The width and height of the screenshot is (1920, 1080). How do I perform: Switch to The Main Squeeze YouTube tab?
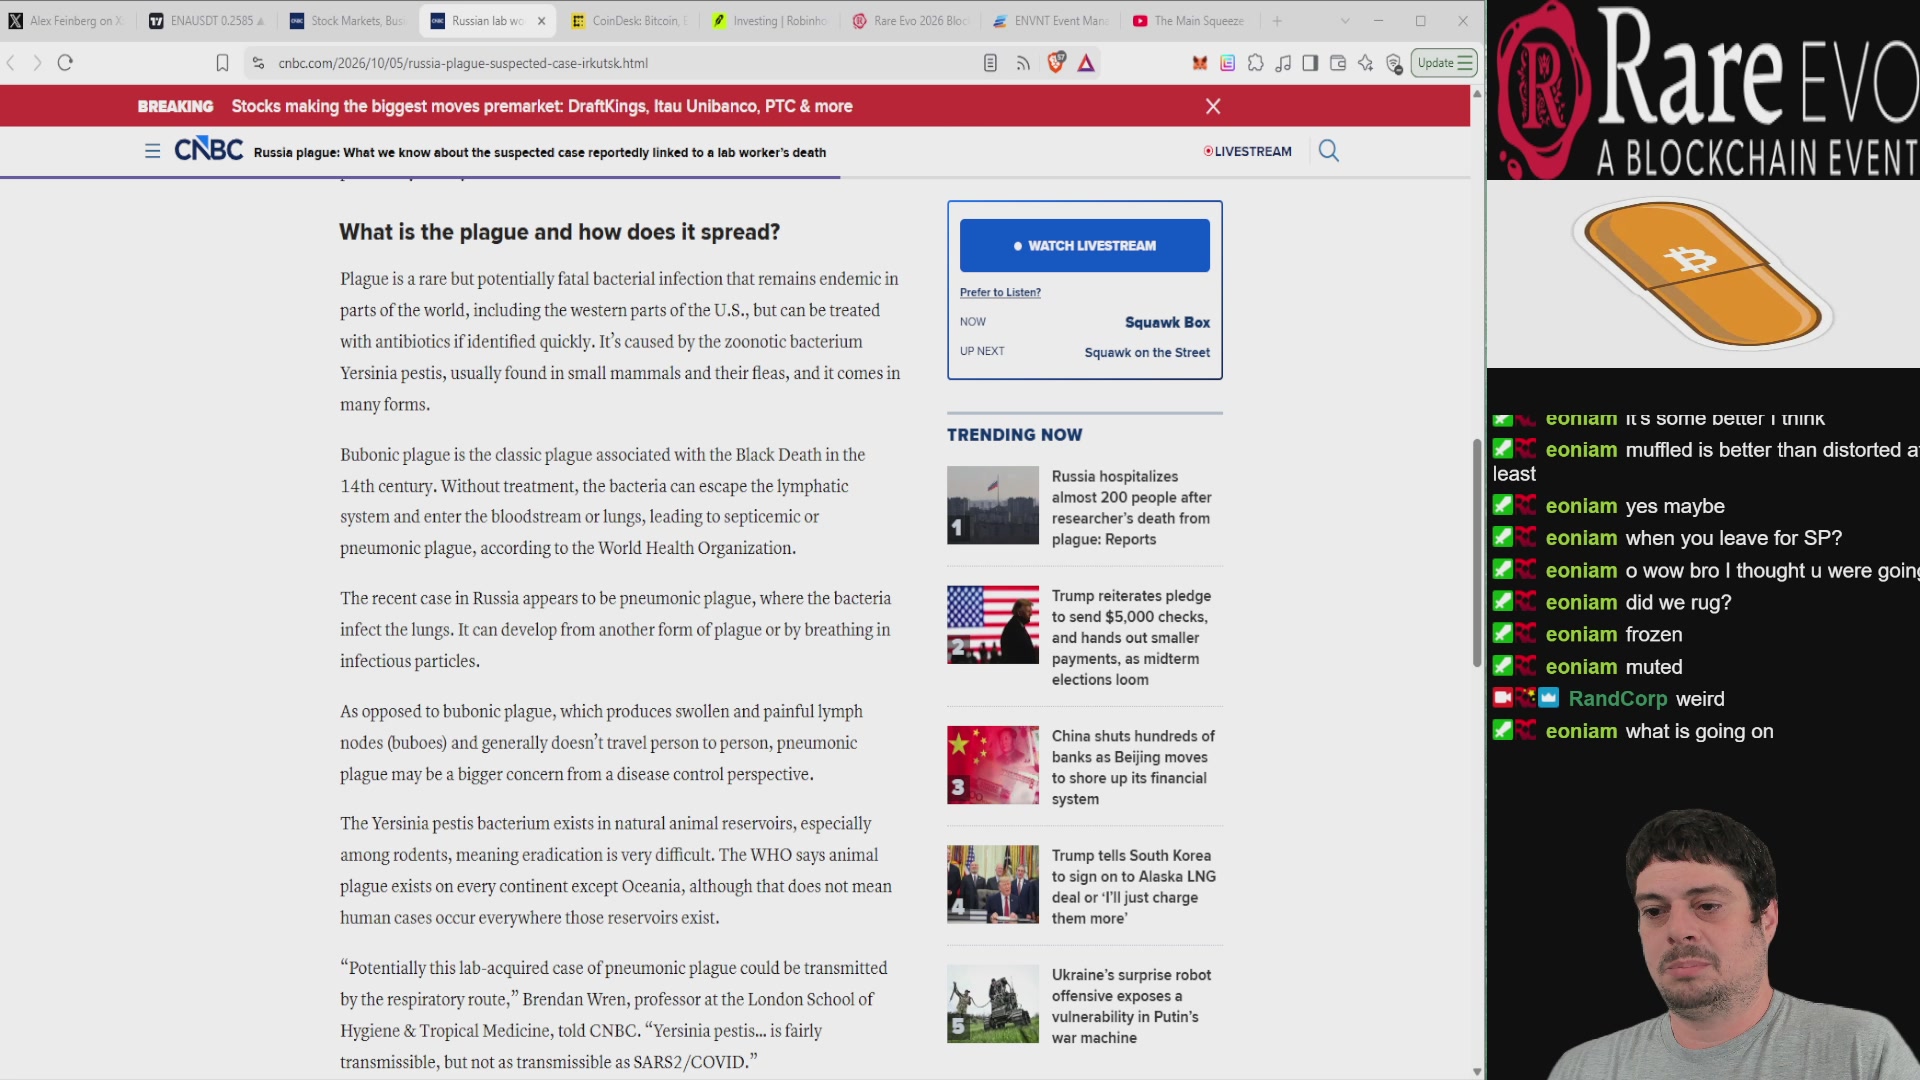tap(1191, 20)
